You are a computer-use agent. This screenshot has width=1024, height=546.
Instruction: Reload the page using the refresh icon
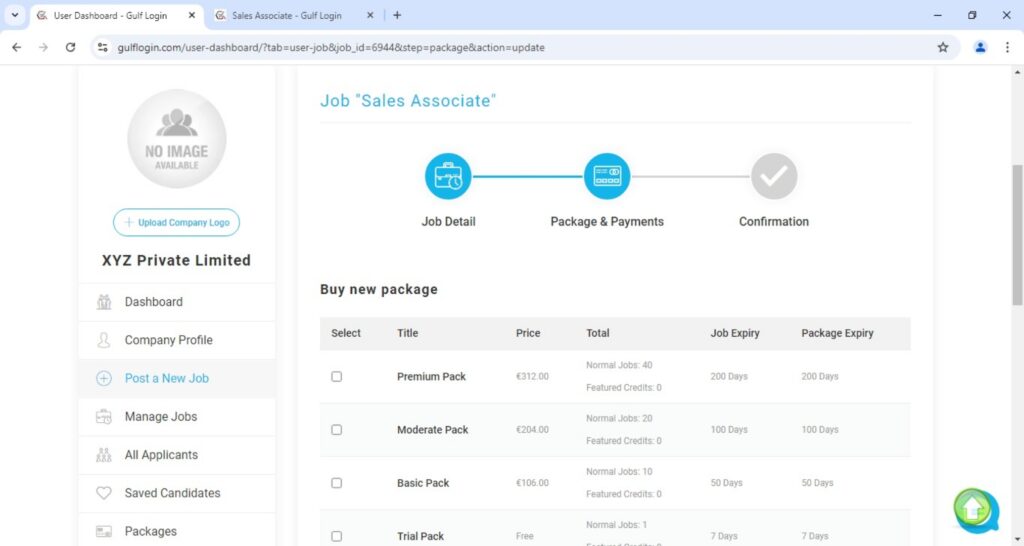70,47
